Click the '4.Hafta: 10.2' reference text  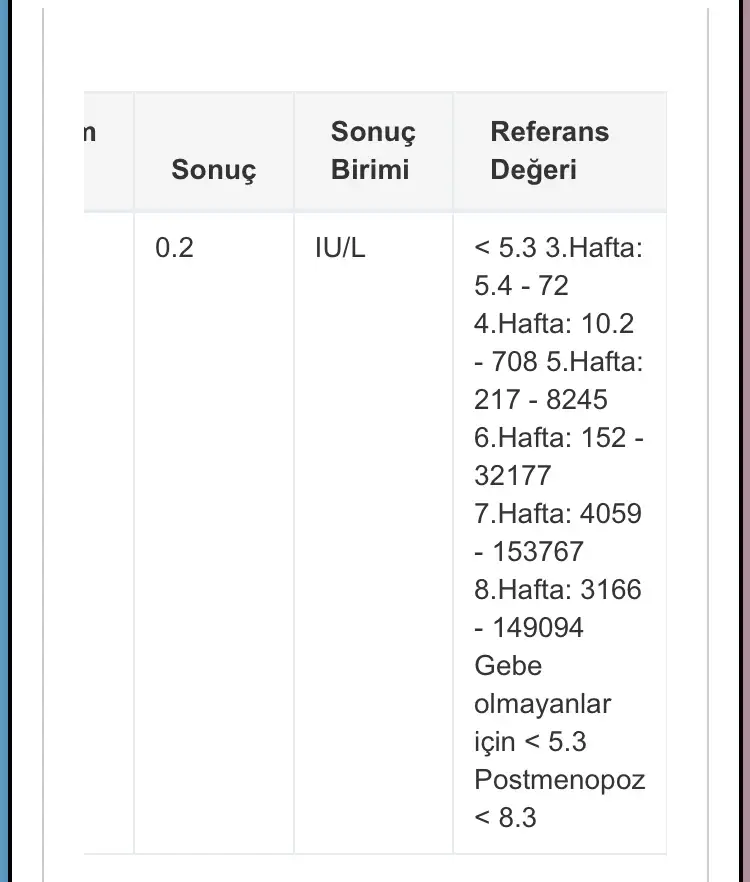click(x=553, y=324)
